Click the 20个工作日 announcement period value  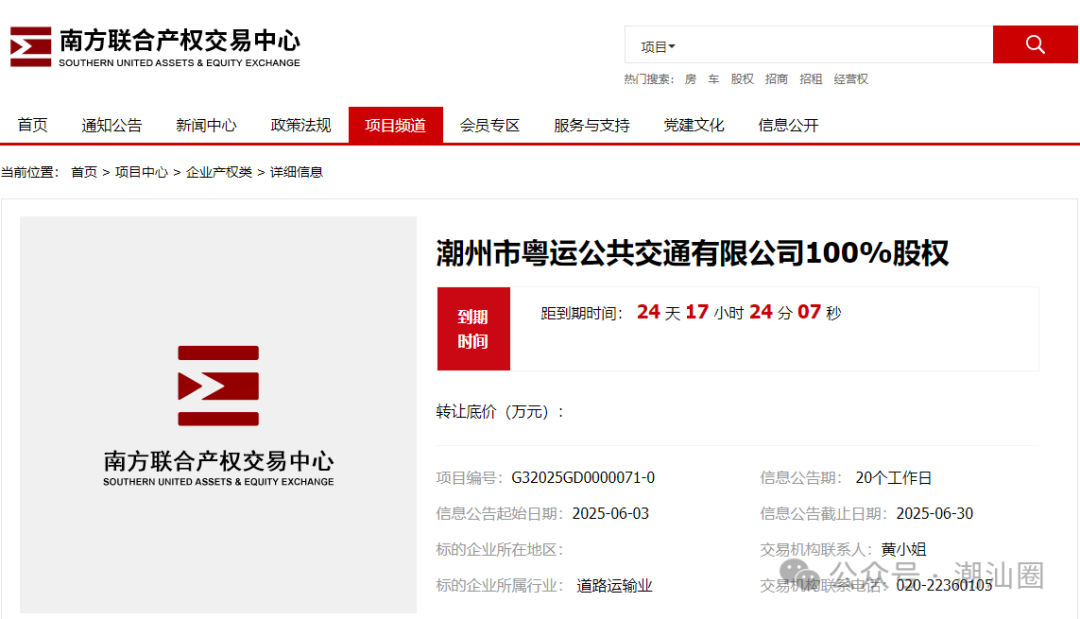893,478
